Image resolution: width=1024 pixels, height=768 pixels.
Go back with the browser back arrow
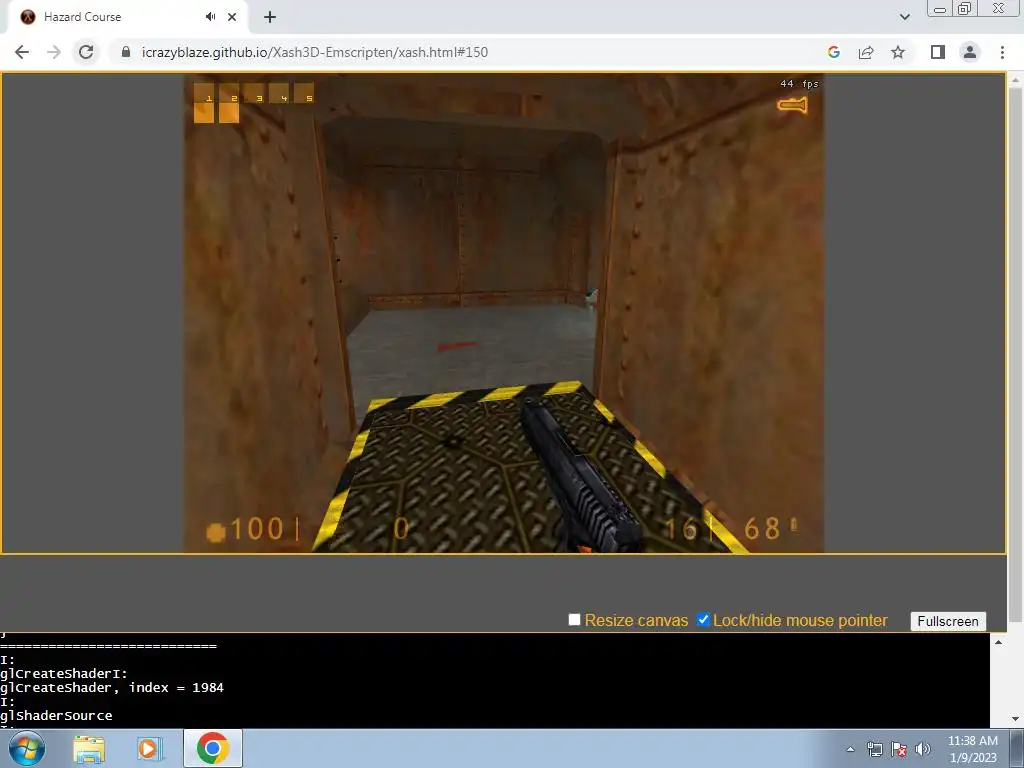22,52
